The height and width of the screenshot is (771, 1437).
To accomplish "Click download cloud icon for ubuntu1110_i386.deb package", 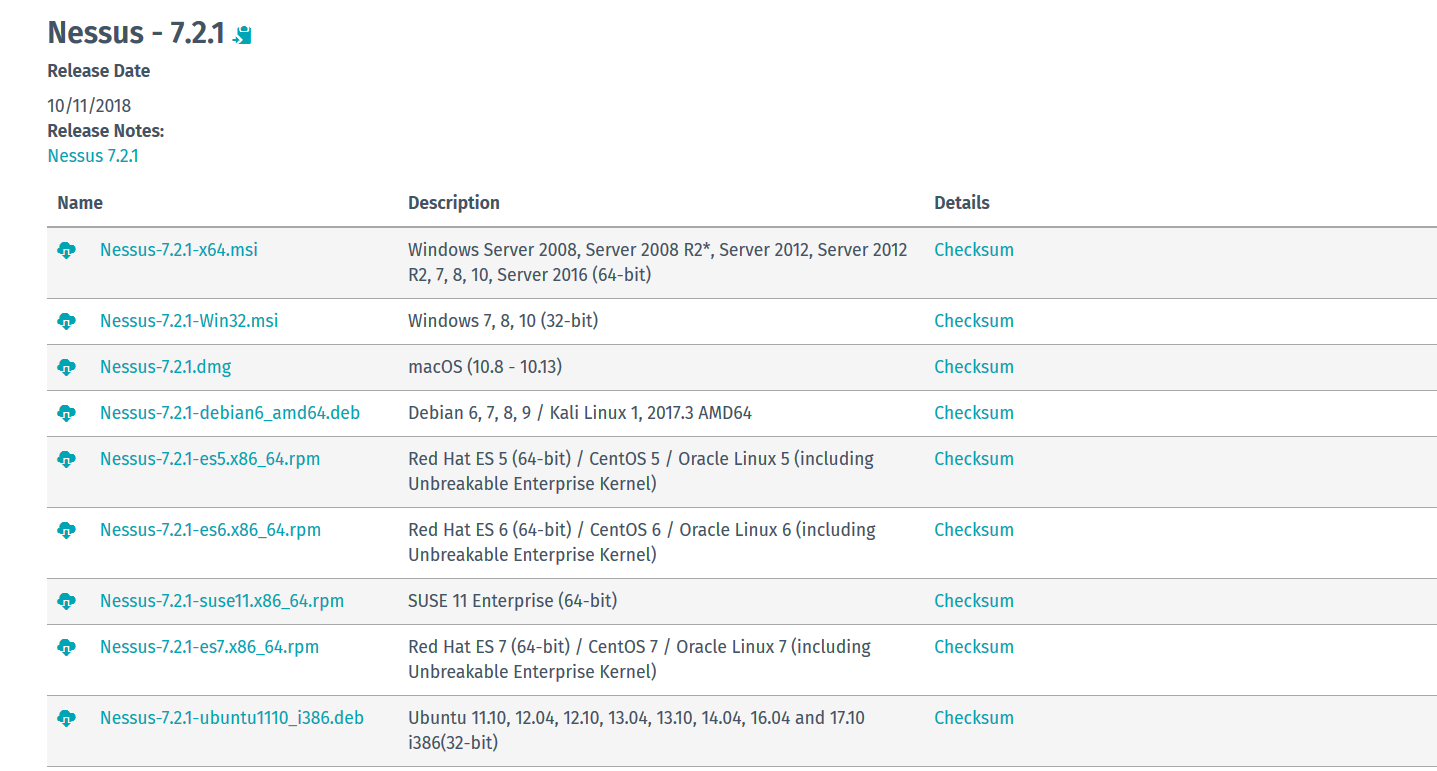I will coord(67,718).
